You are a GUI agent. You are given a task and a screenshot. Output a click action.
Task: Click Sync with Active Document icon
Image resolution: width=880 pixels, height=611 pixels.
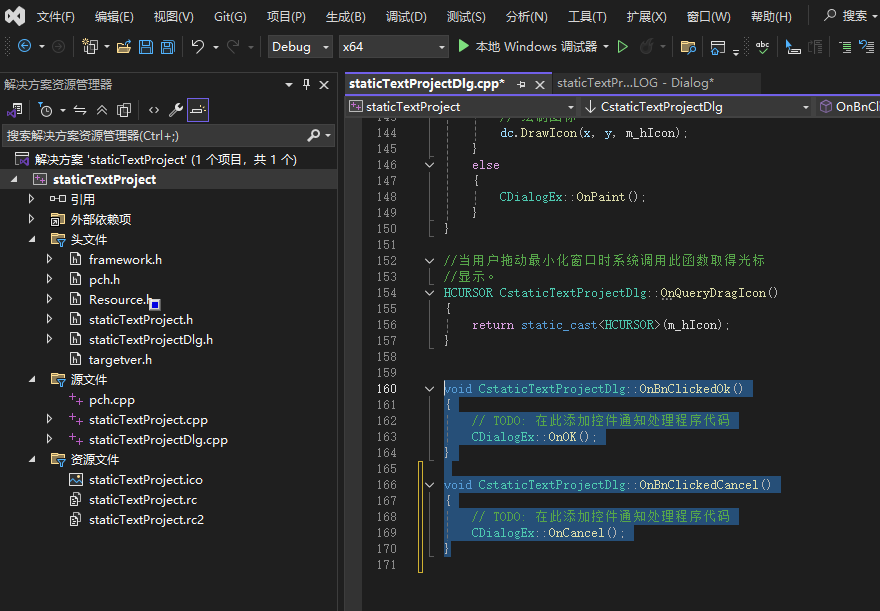tap(80, 110)
